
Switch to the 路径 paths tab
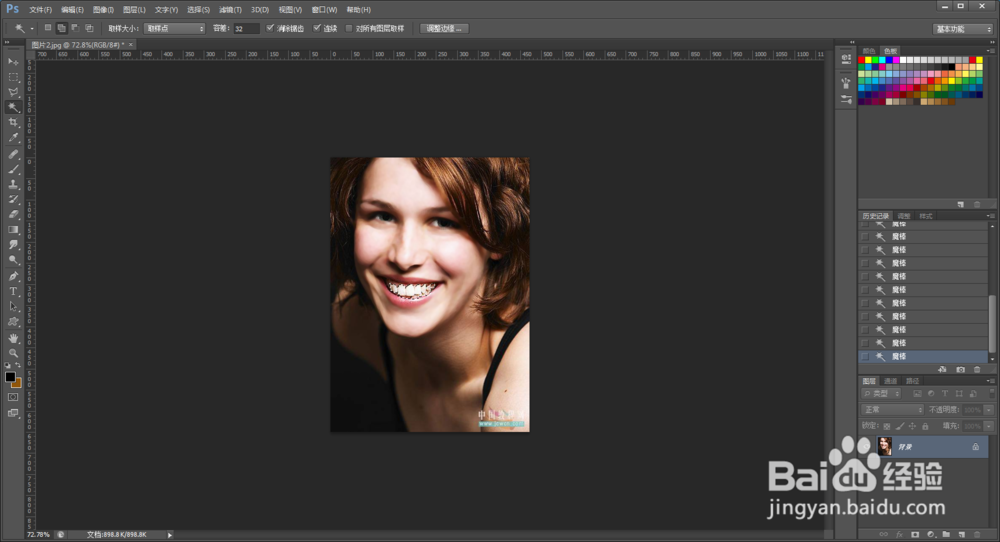[x=913, y=381]
